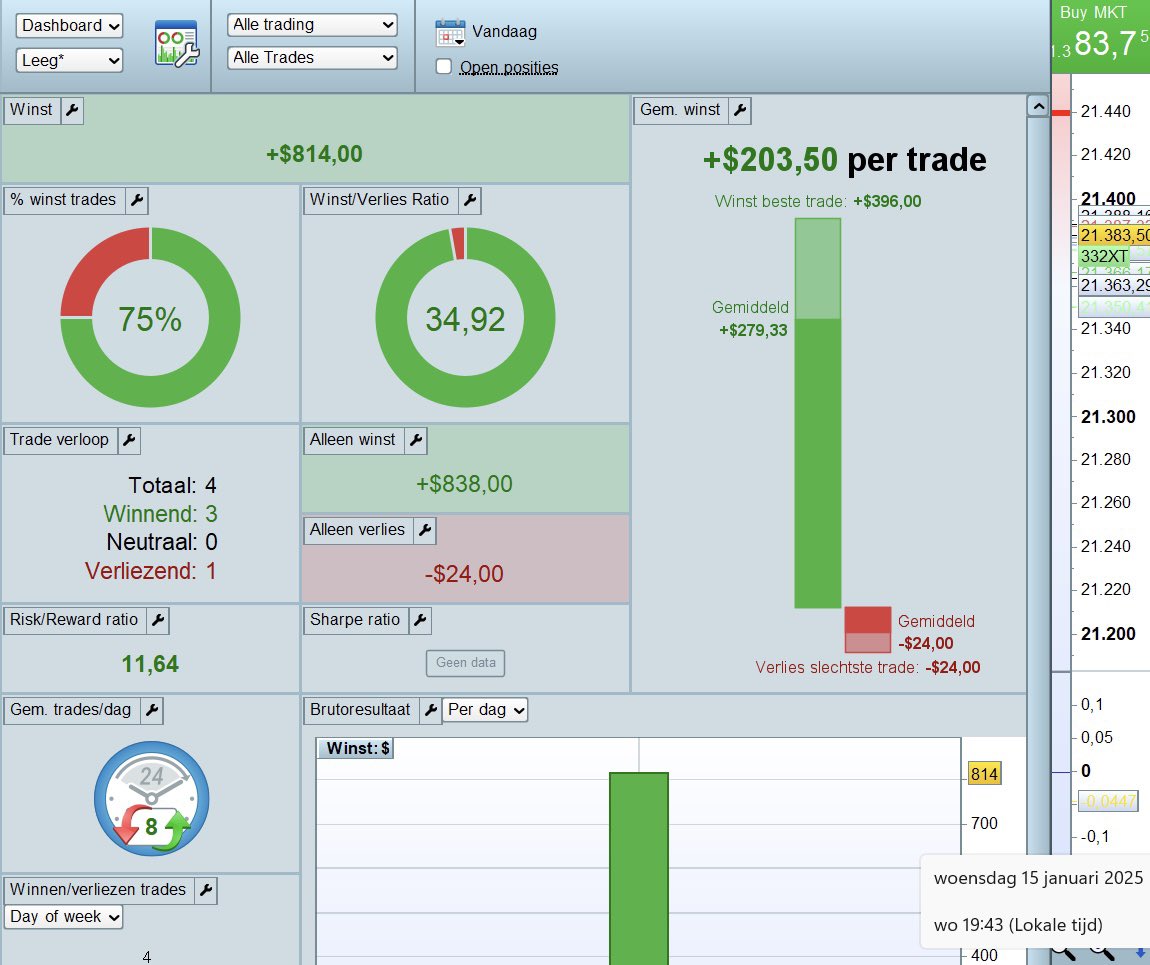Click the Winst panel title

coord(32,110)
